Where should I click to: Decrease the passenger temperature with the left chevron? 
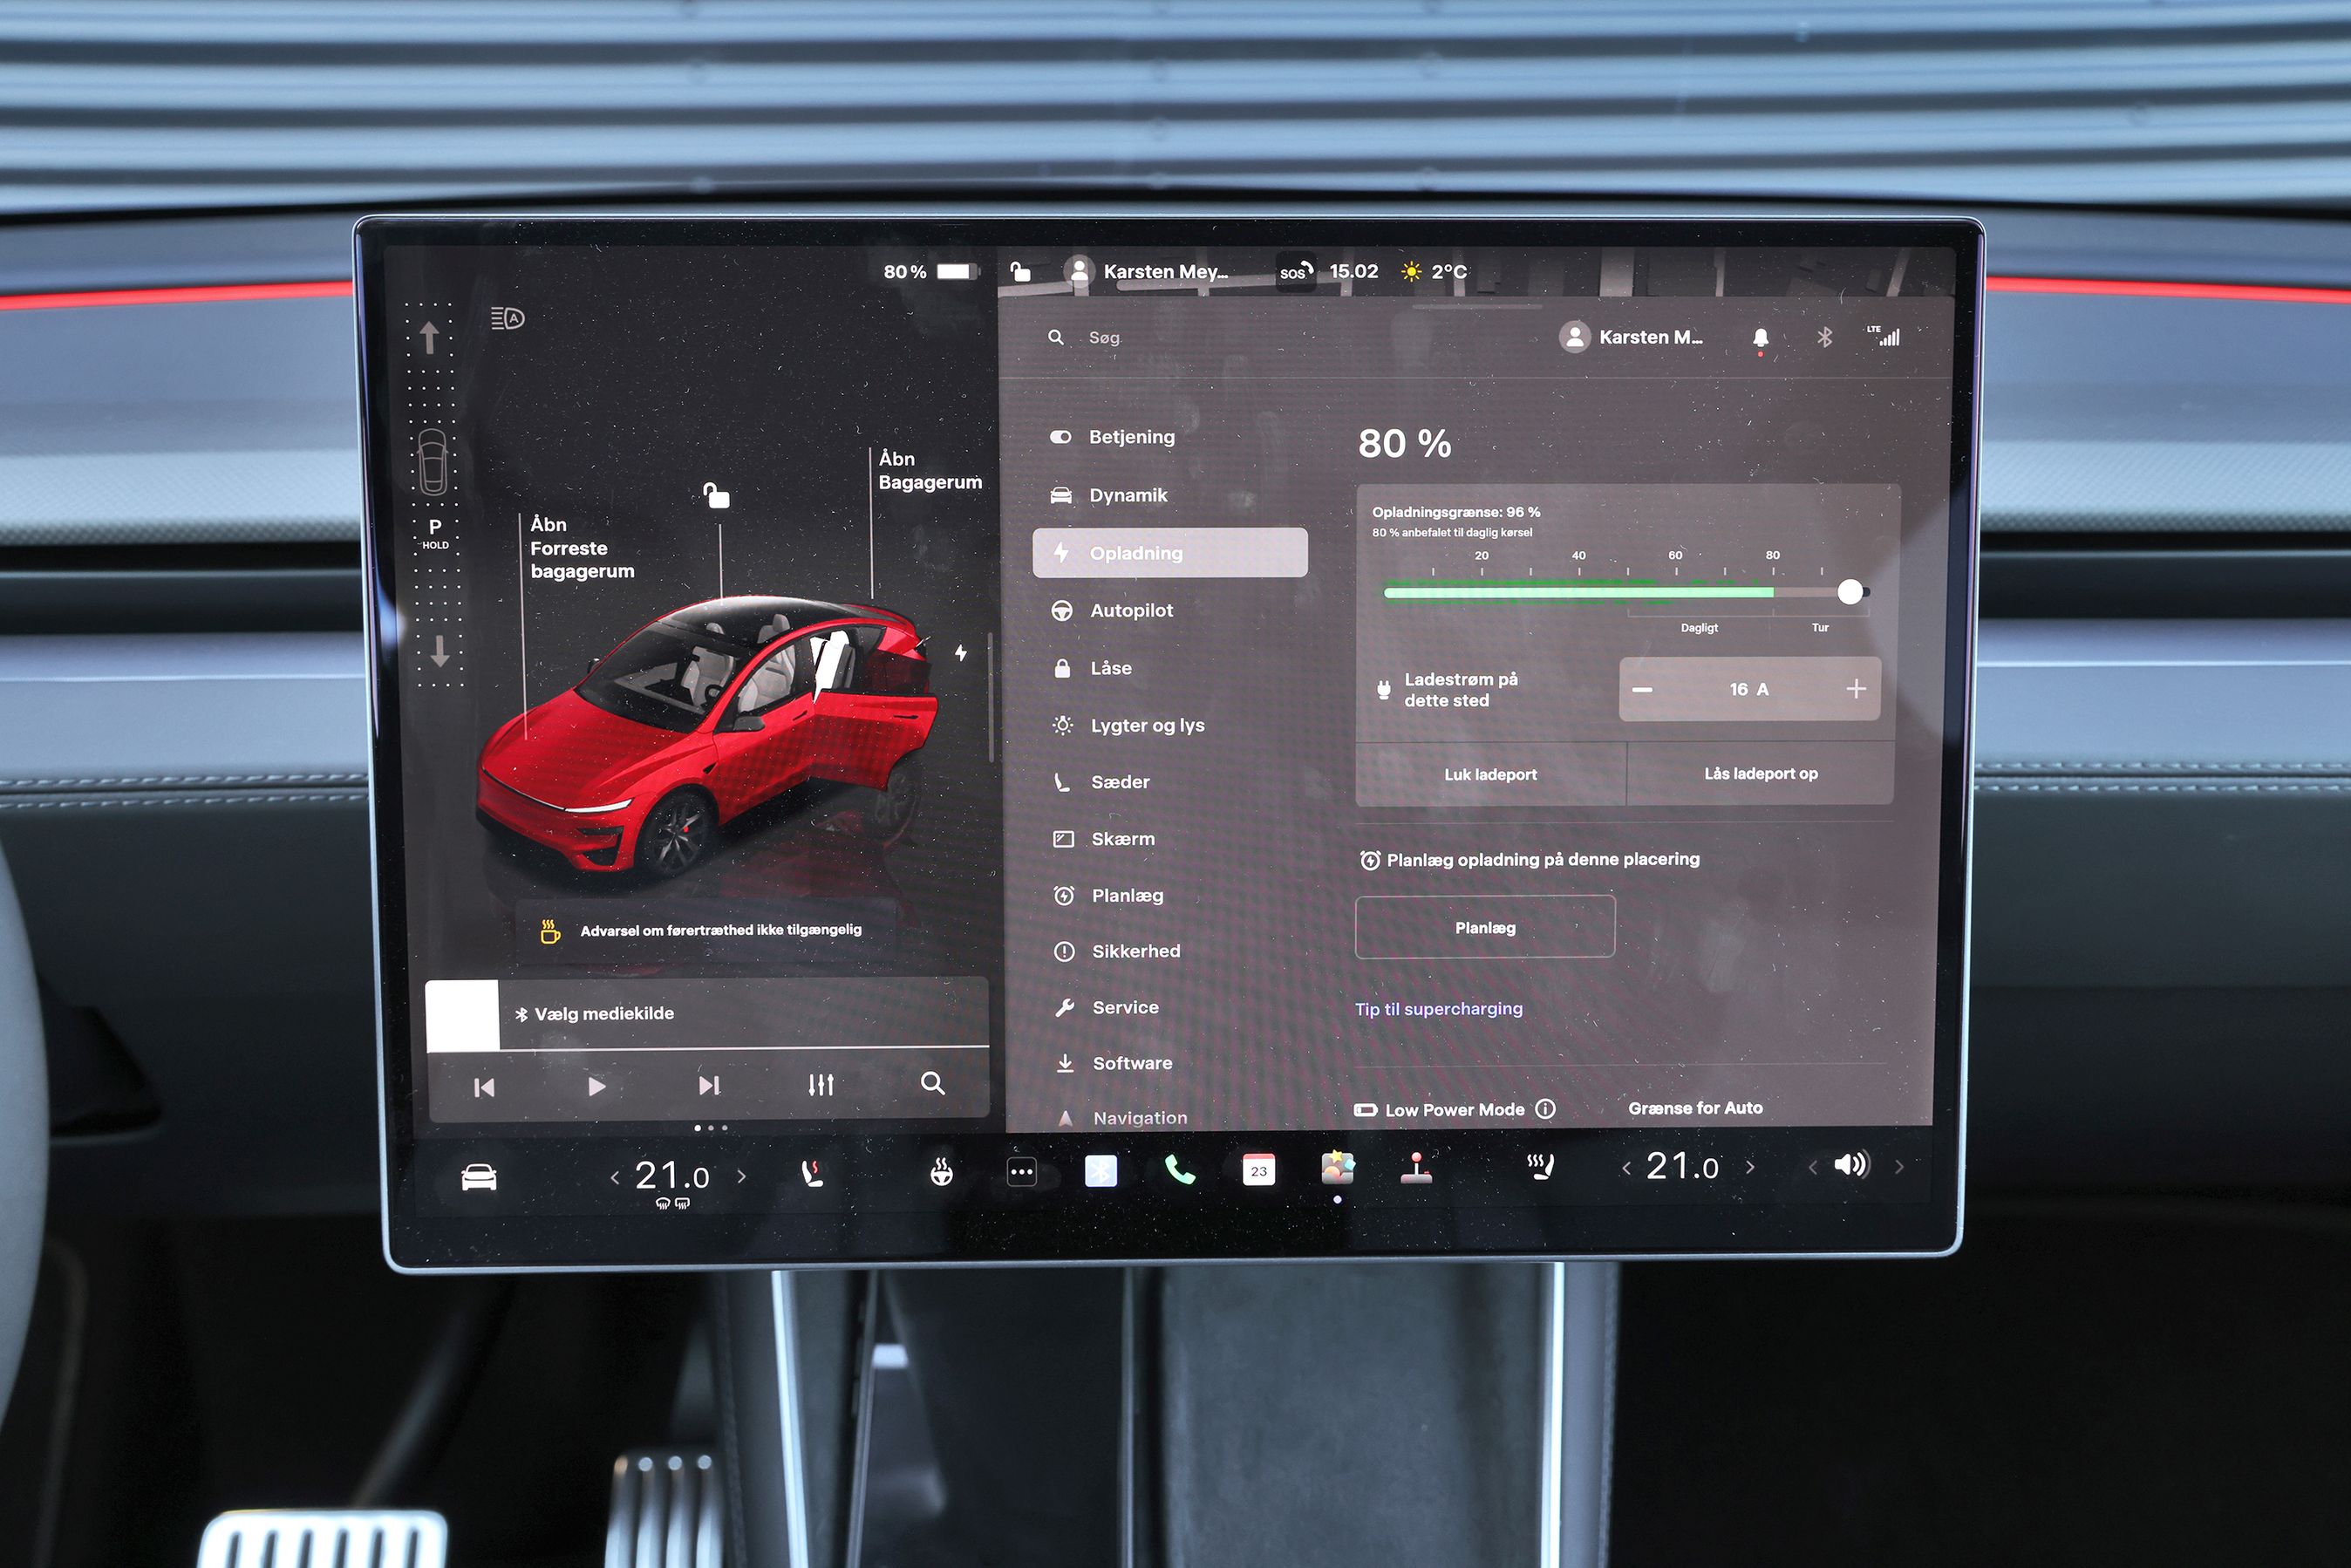(1626, 1168)
